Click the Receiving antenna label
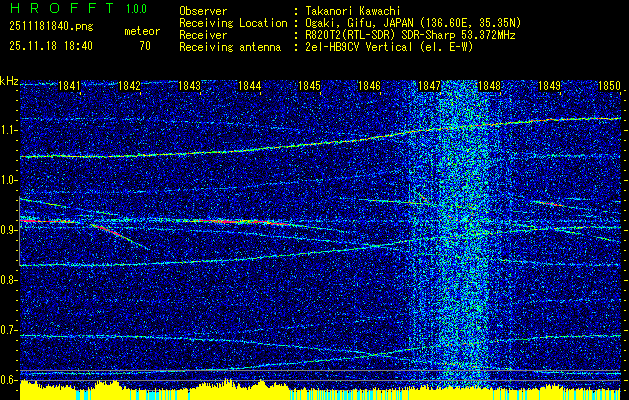This screenshot has width=629, height=400. pos(230,47)
